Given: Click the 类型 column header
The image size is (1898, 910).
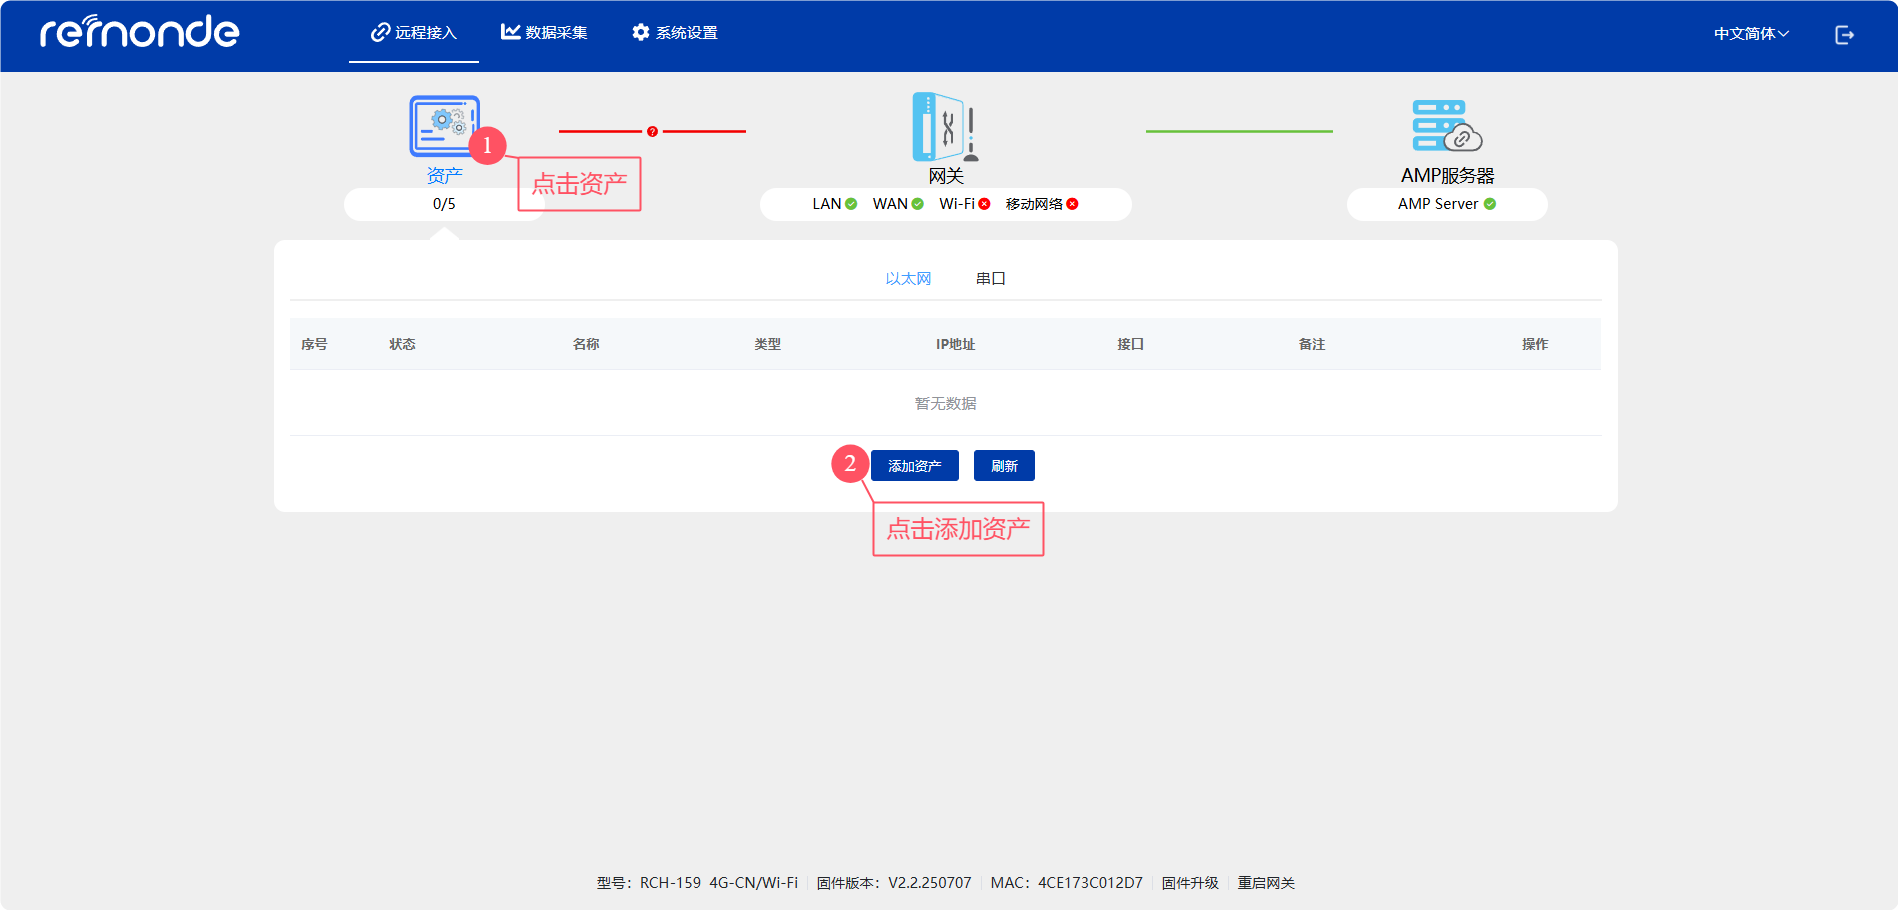Looking at the screenshot, I should coord(767,344).
